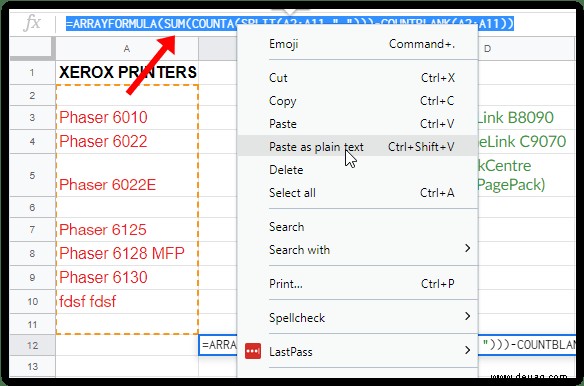The width and height of the screenshot is (584, 386).
Task: Select column A header
Action: point(127,48)
